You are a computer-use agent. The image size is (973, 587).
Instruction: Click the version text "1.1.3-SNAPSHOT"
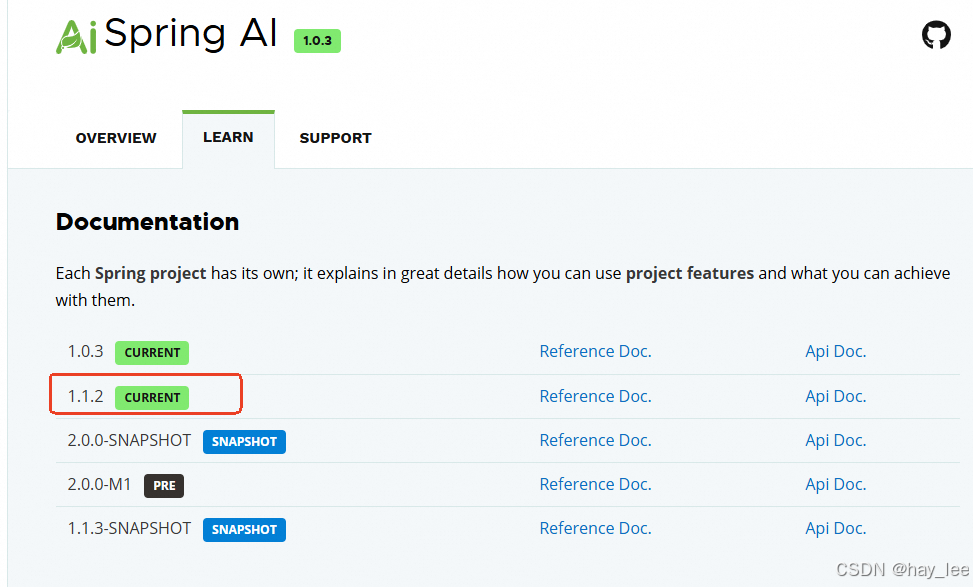click(x=129, y=528)
